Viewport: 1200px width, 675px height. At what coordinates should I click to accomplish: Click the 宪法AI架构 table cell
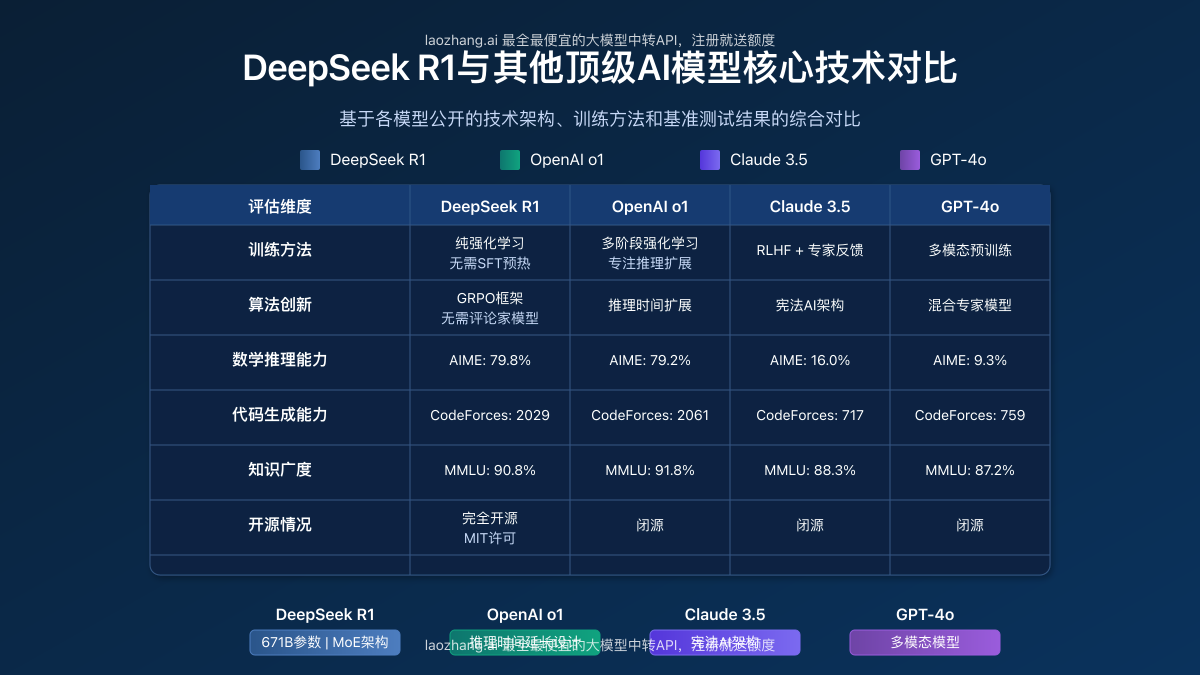(x=810, y=305)
